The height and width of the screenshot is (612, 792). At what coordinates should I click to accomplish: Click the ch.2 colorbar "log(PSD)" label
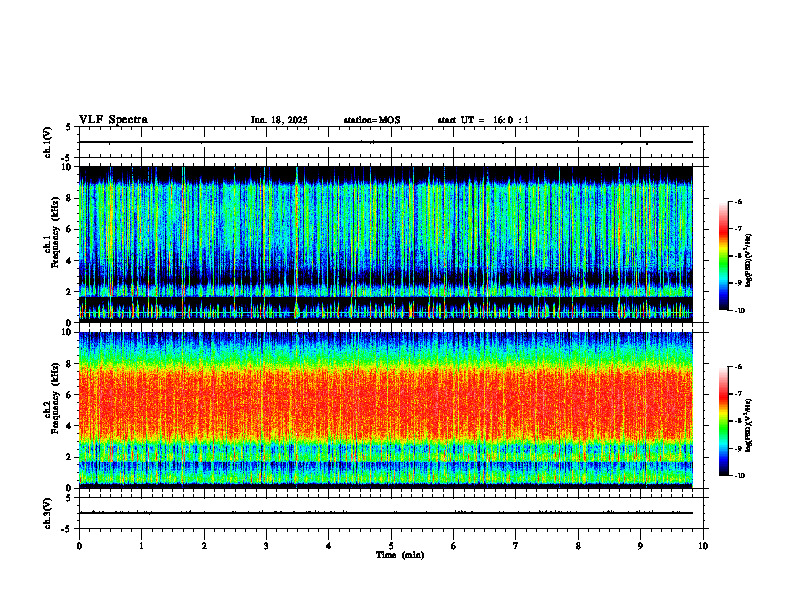[749, 425]
